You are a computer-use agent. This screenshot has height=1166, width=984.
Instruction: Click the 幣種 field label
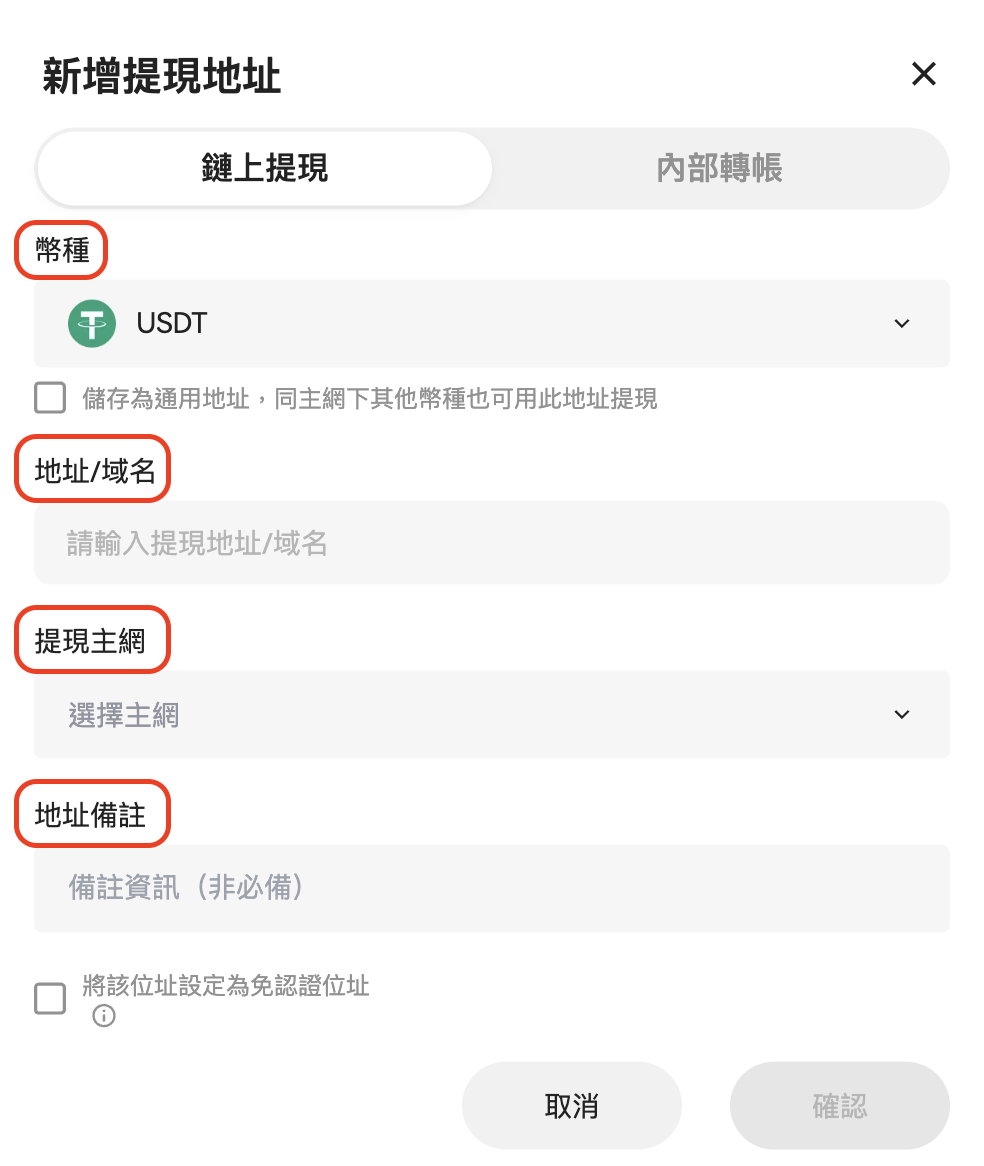click(x=62, y=250)
